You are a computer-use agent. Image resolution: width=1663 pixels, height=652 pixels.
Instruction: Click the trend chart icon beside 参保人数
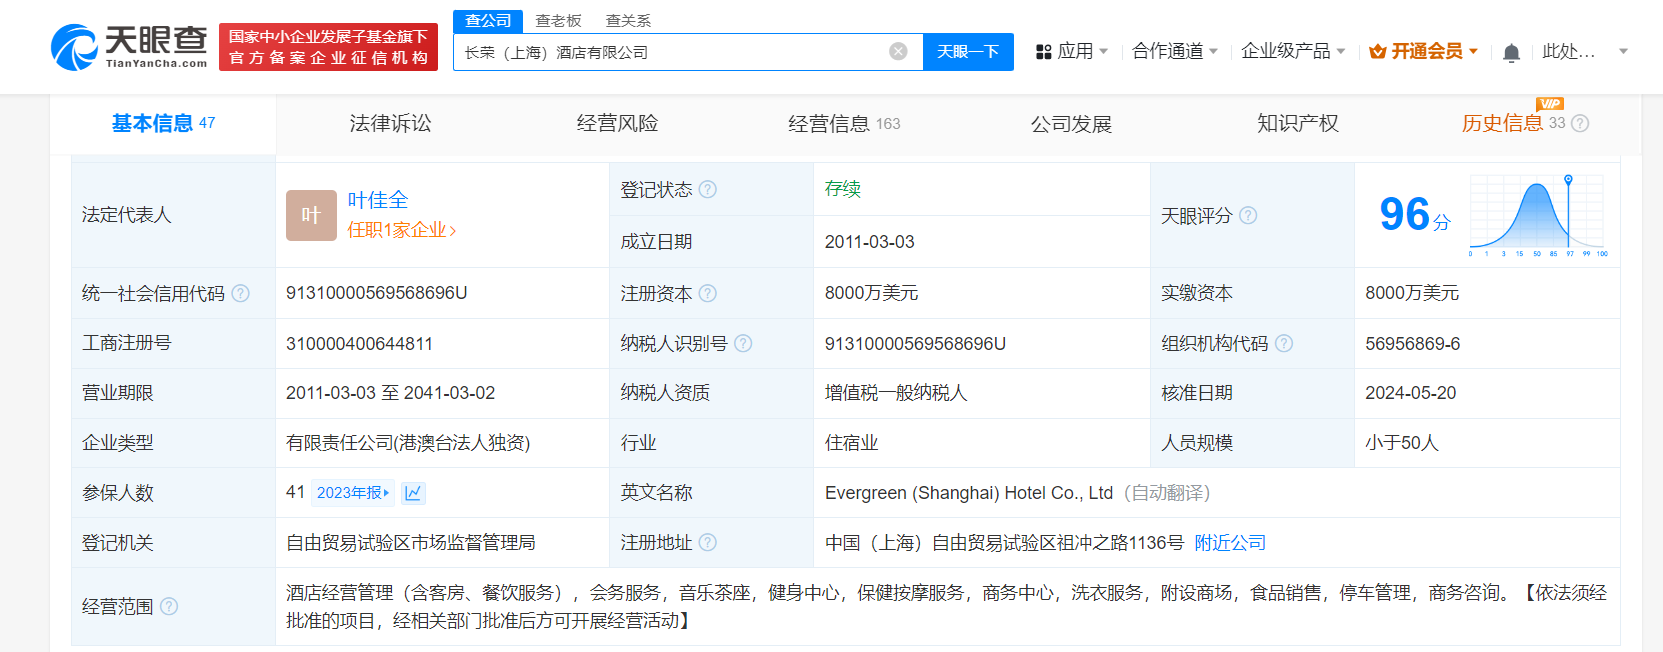tap(413, 493)
